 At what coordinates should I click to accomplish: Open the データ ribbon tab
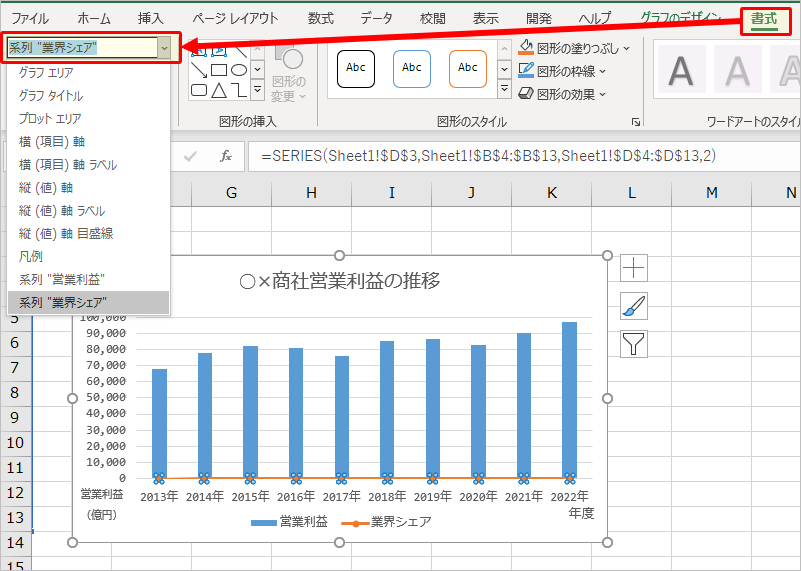tap(376, 18)
